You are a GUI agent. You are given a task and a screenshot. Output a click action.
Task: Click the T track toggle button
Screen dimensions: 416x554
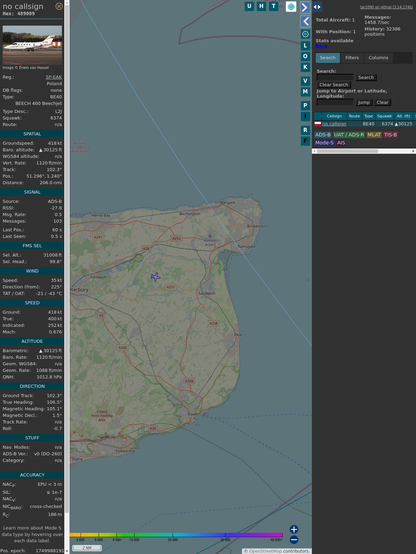(x=273, y=6)
